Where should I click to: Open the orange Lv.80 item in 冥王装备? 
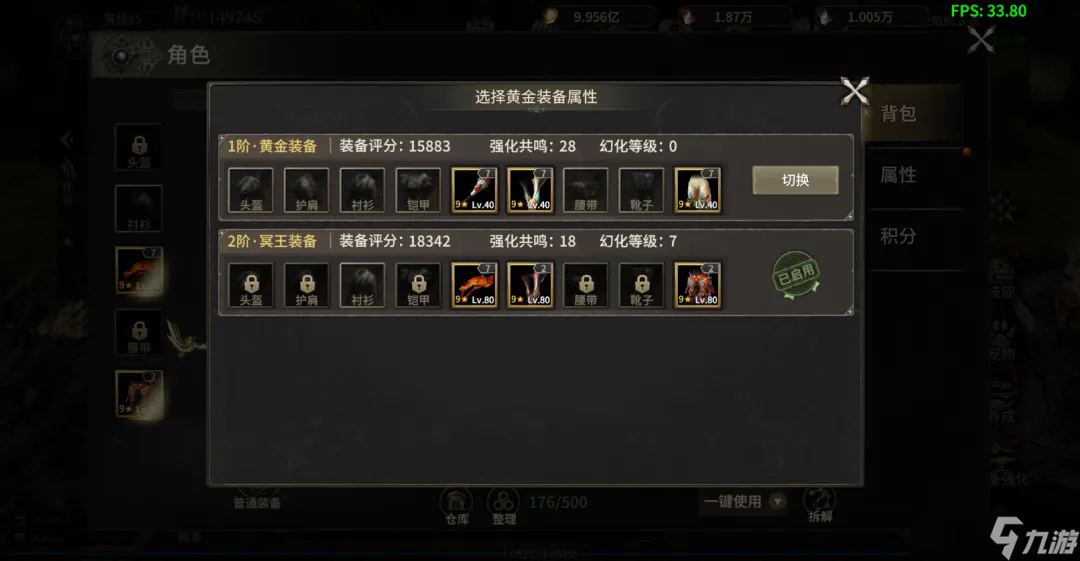coord(474,285)
